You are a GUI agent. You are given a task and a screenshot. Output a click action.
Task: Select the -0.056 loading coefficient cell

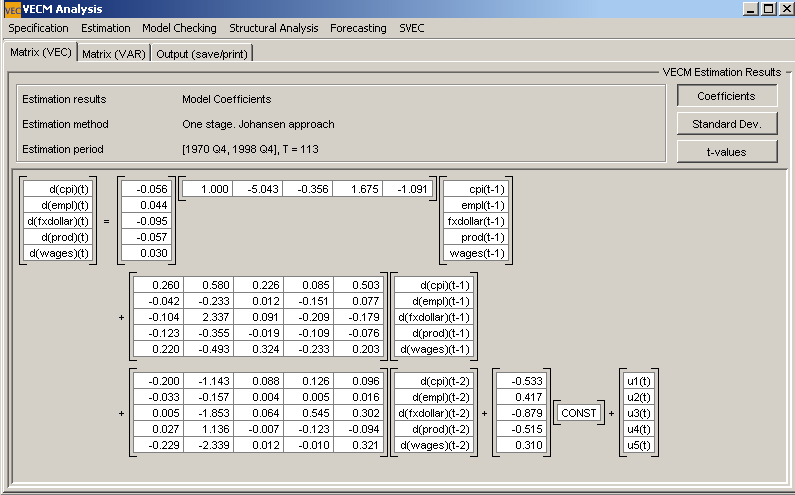coord(146,189)
